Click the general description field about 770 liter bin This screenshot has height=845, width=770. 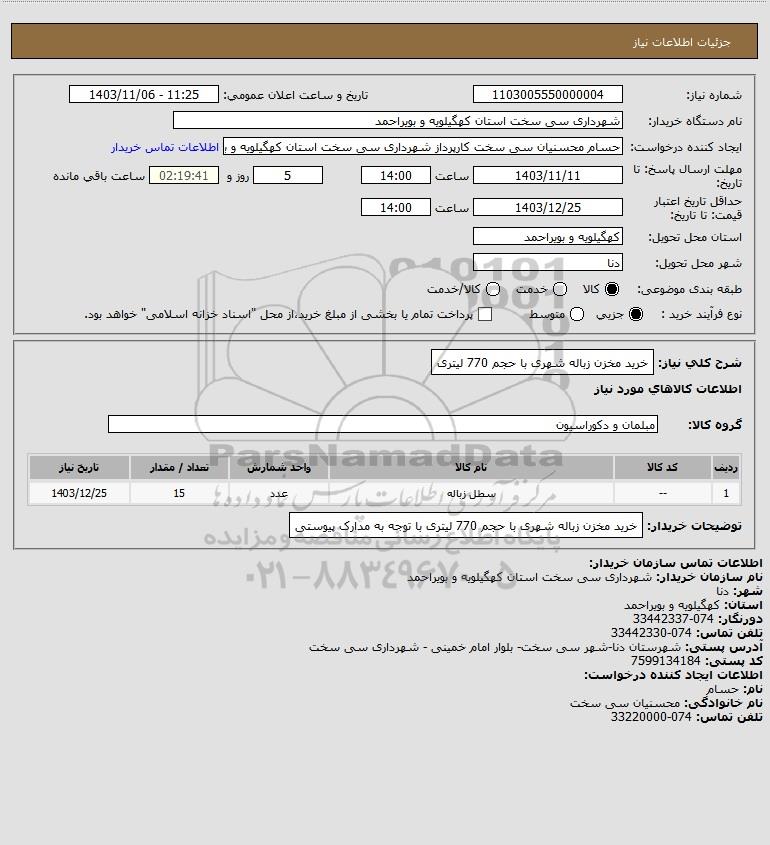pyautogui.click(x=542, y=363)
